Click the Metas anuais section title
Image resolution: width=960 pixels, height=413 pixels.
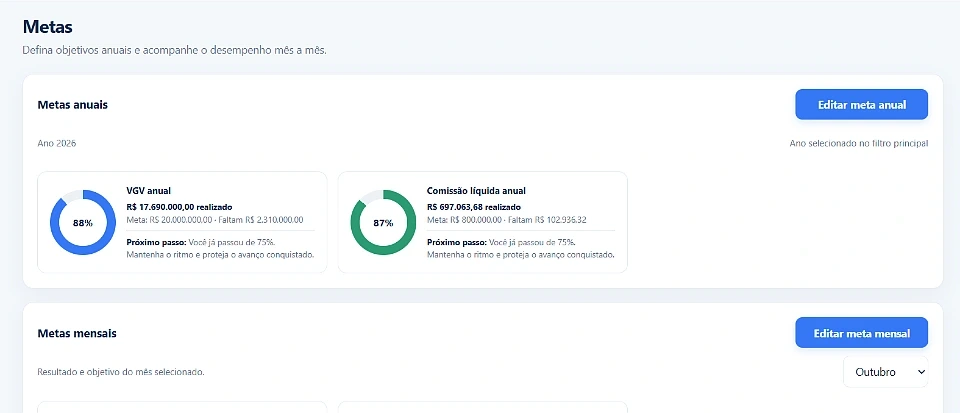[x=73, y=105]
